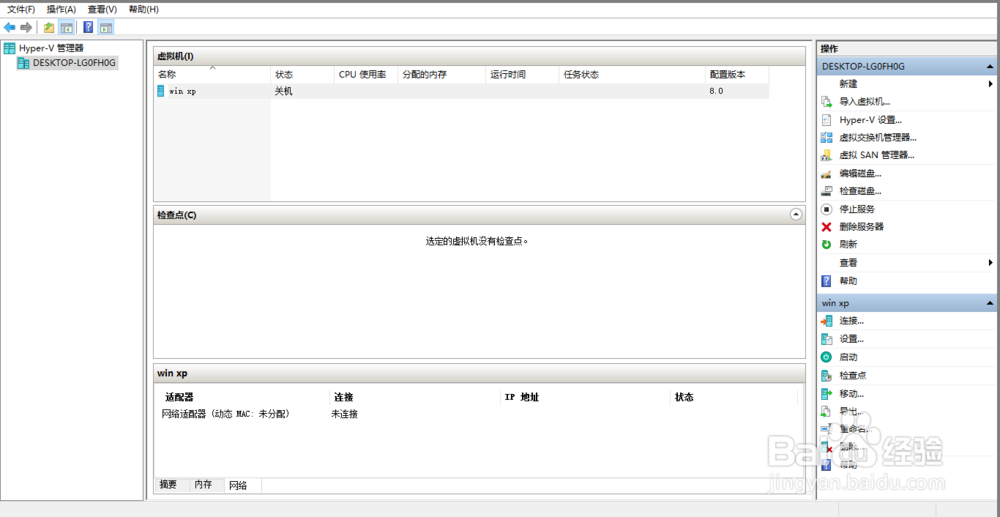Open 虚拟交换机管理器... action
1000x517 pixels.
pos(878,137)
